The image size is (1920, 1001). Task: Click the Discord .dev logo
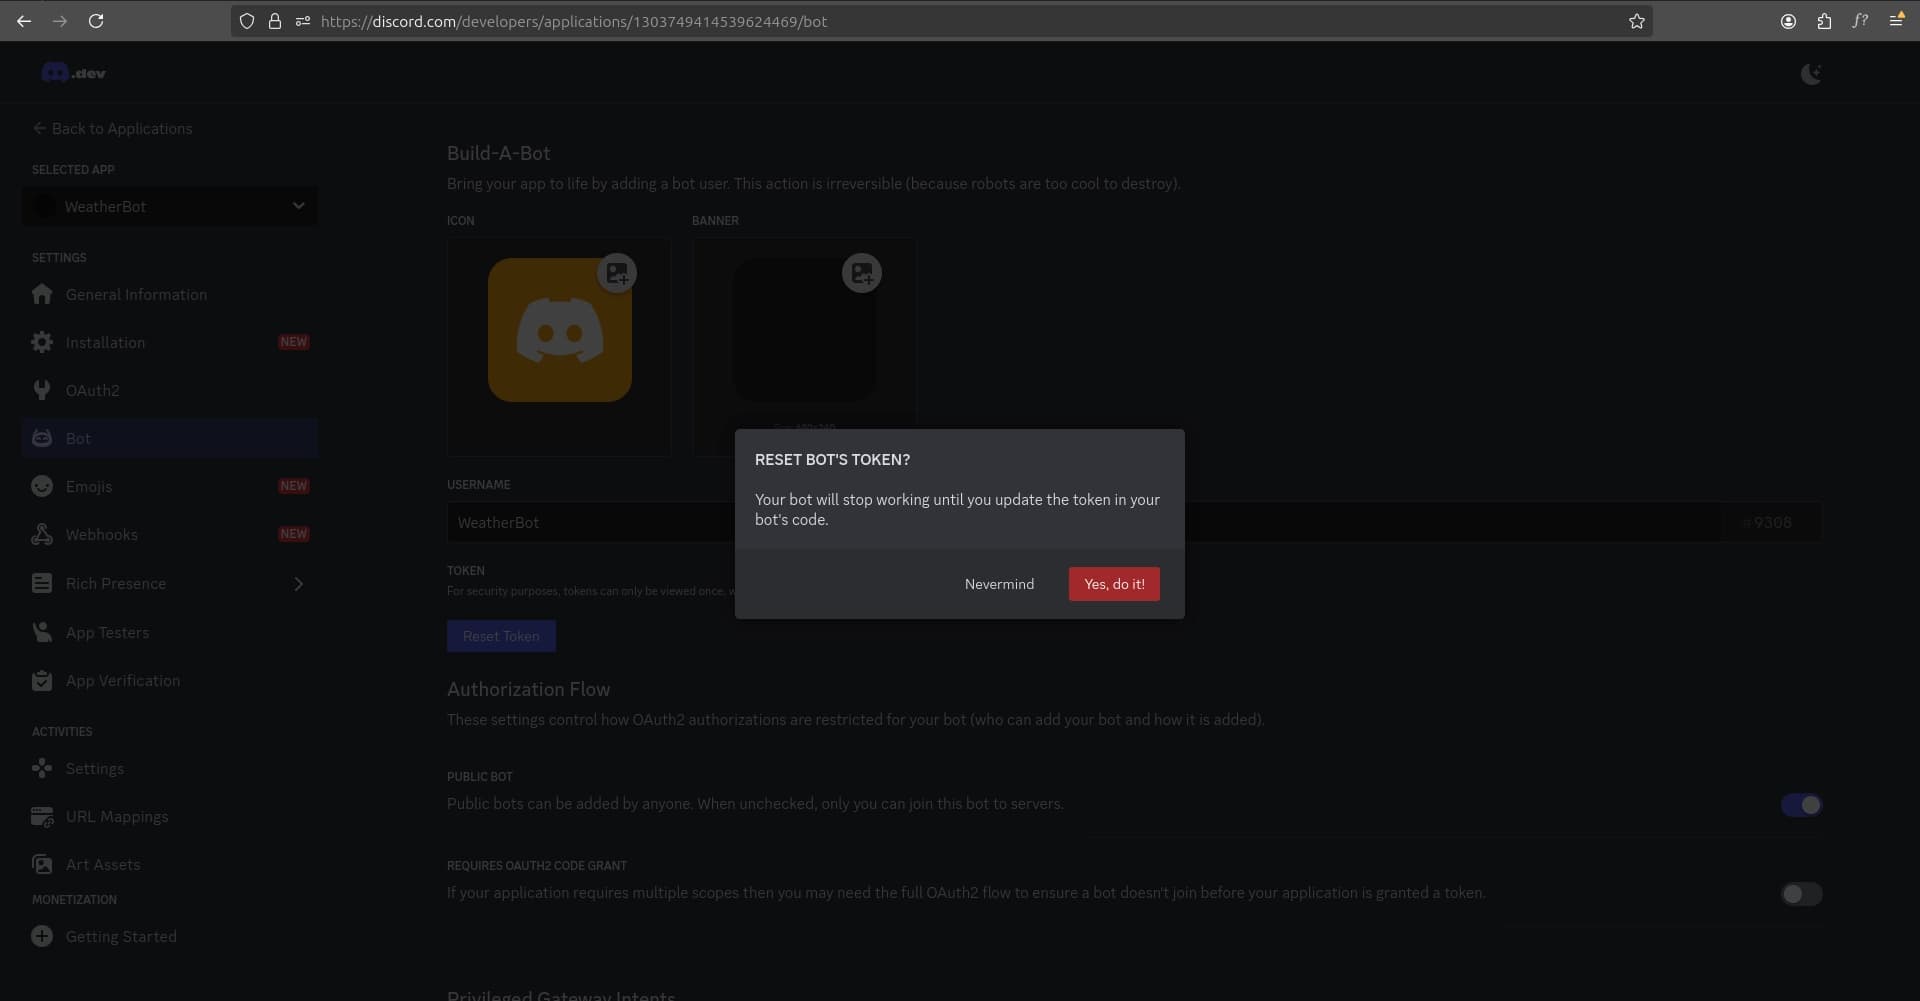tap(73, 73)
